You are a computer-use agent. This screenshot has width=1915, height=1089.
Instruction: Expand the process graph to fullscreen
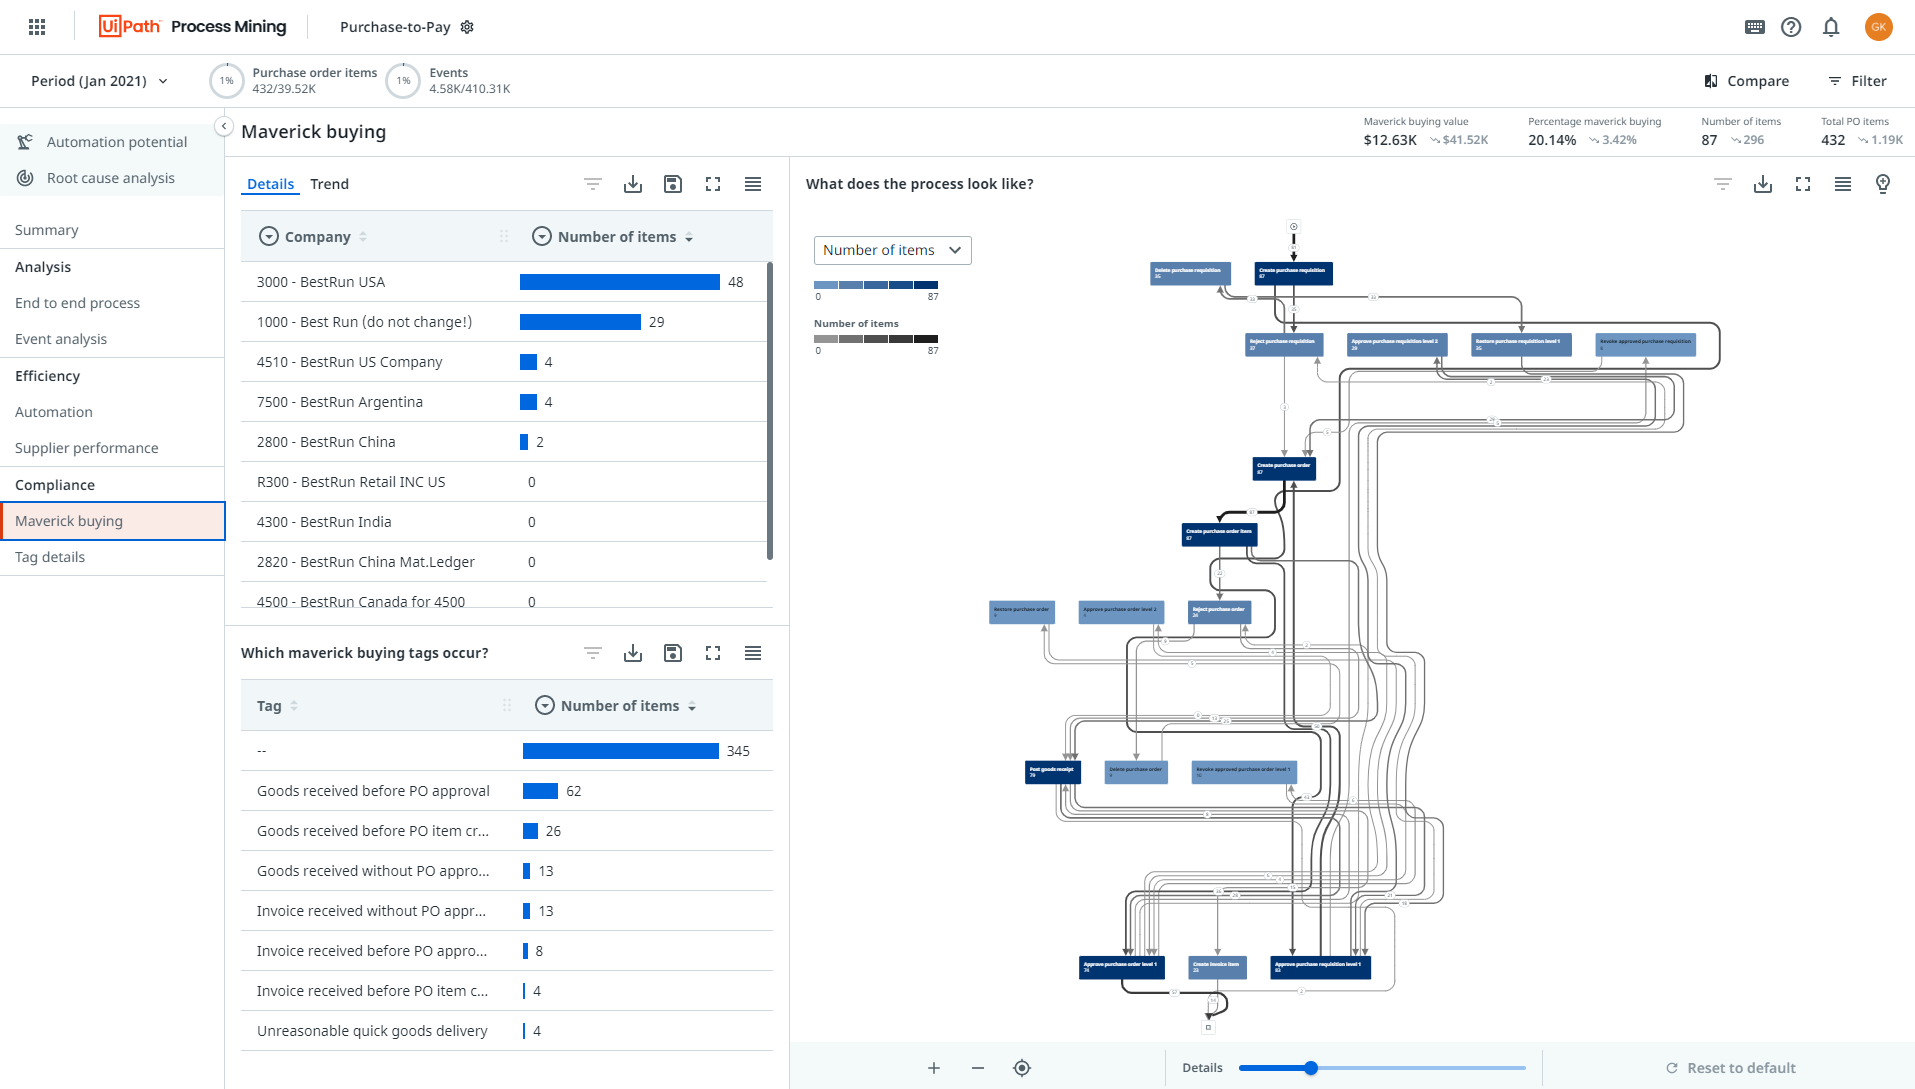pos(1803,184)
